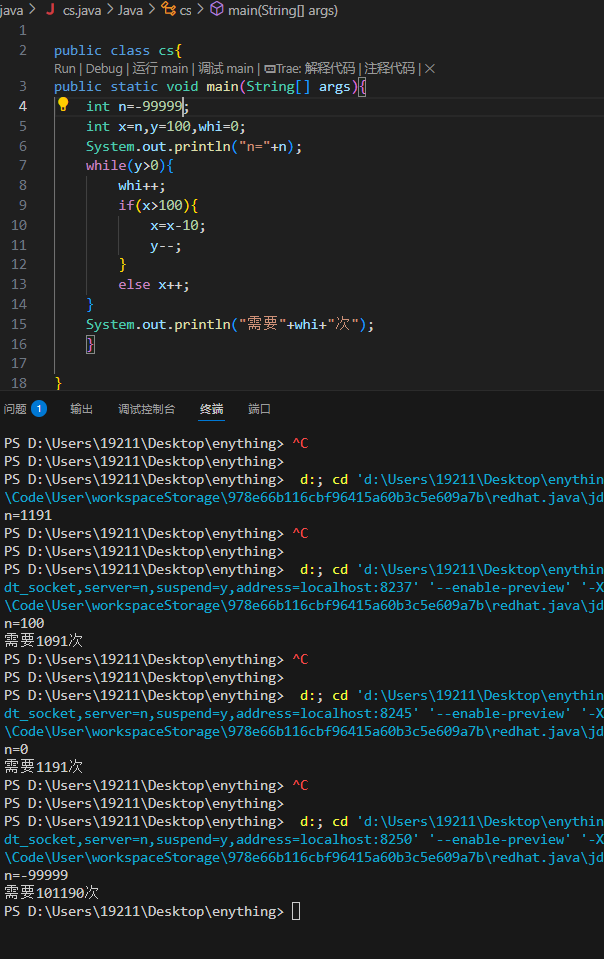
Task: Click the 'int x=n,y=100,whi=0;' line
Action: coord(166,127)
